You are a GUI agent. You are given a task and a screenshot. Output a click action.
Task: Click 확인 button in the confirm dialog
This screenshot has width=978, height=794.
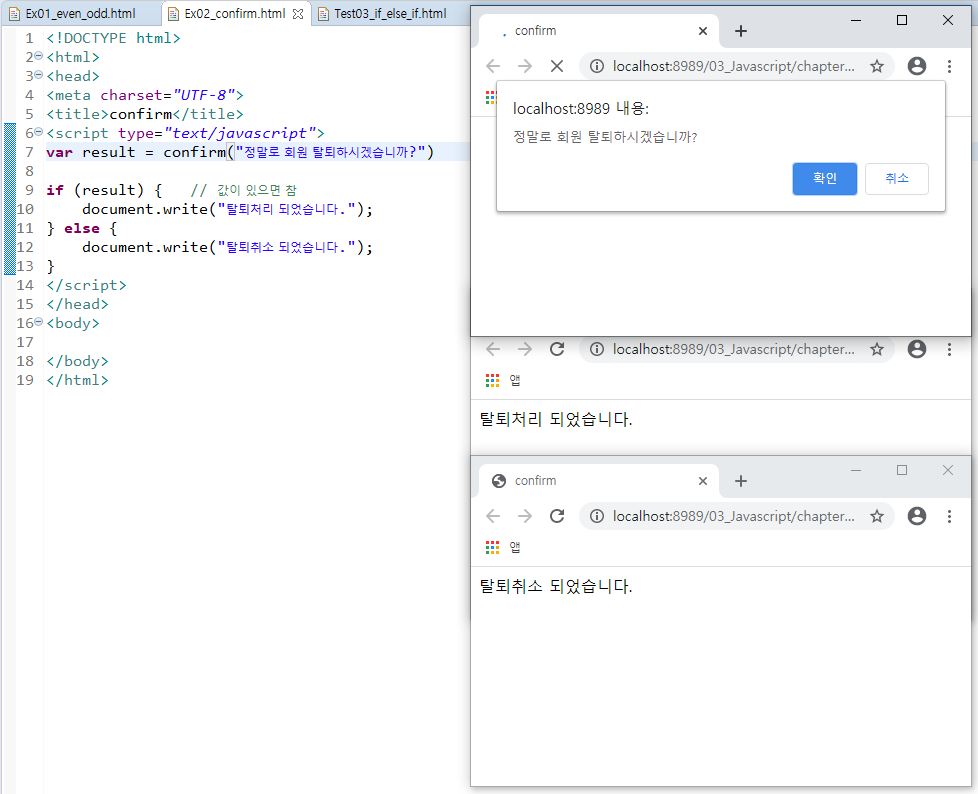pyautogui.click(x=825, y=178)
